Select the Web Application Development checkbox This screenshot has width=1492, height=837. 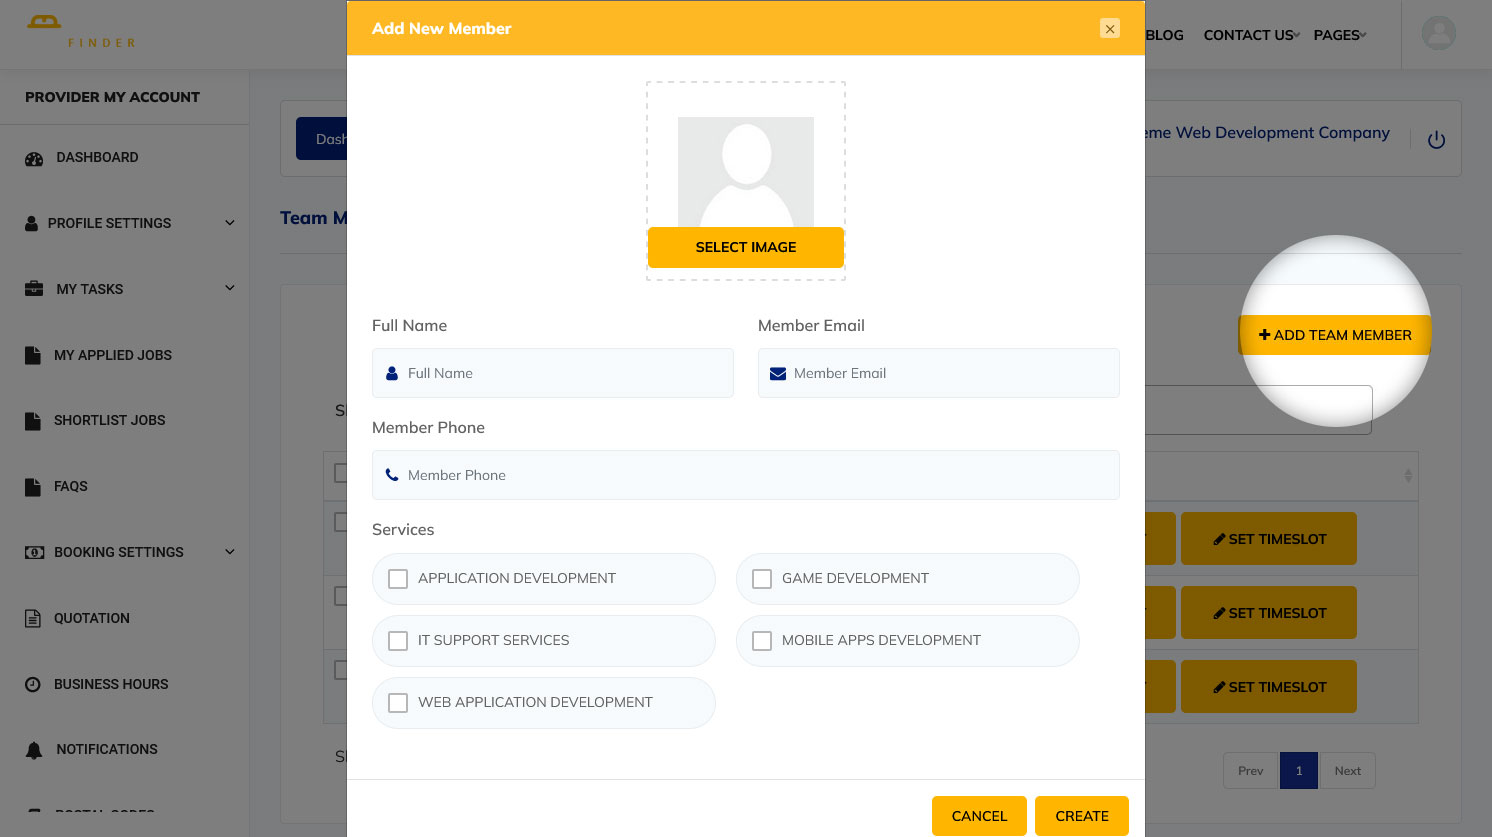[398, 703]
